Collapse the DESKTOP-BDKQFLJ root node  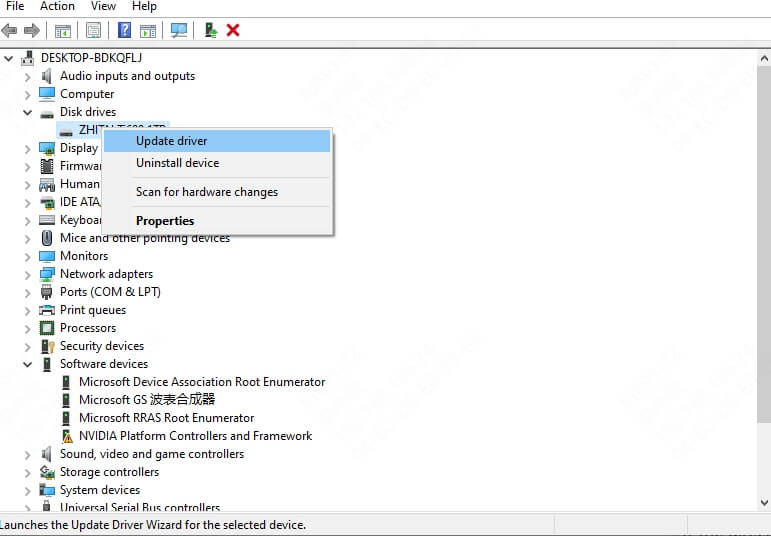(8, 59)
